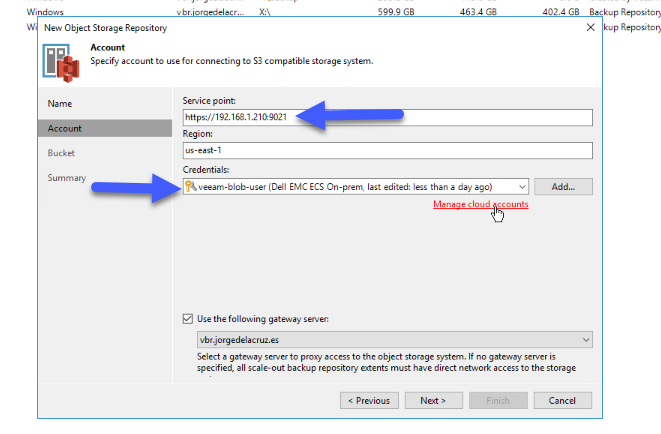Cancel the repository wizard
This screenshot has width=661, height=434.
[x=562, y=400]
